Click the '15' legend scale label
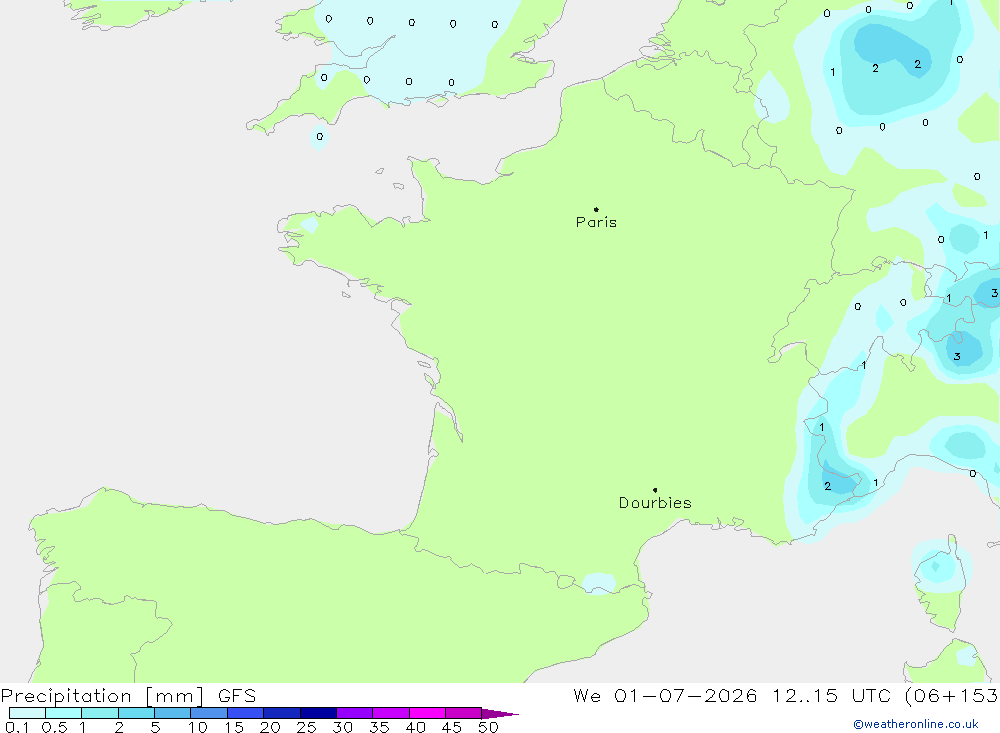The height and width of the screenshot is (733, 1000). pos(234,727)
